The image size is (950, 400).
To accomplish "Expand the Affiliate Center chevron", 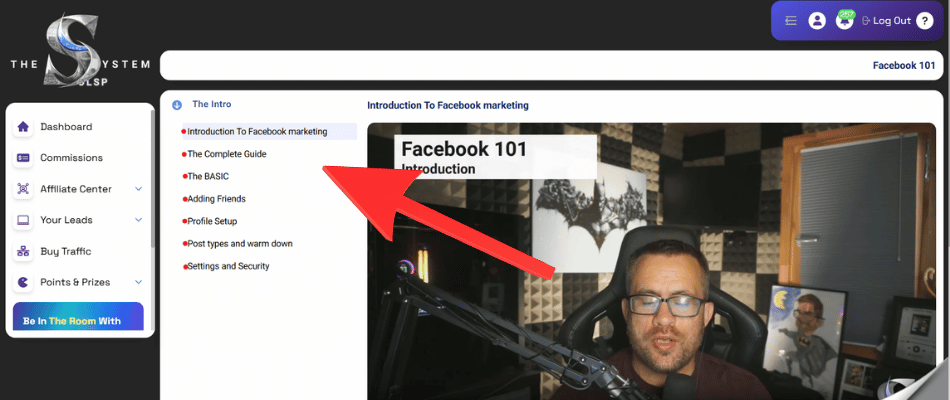I will click(x=139, y=189).
